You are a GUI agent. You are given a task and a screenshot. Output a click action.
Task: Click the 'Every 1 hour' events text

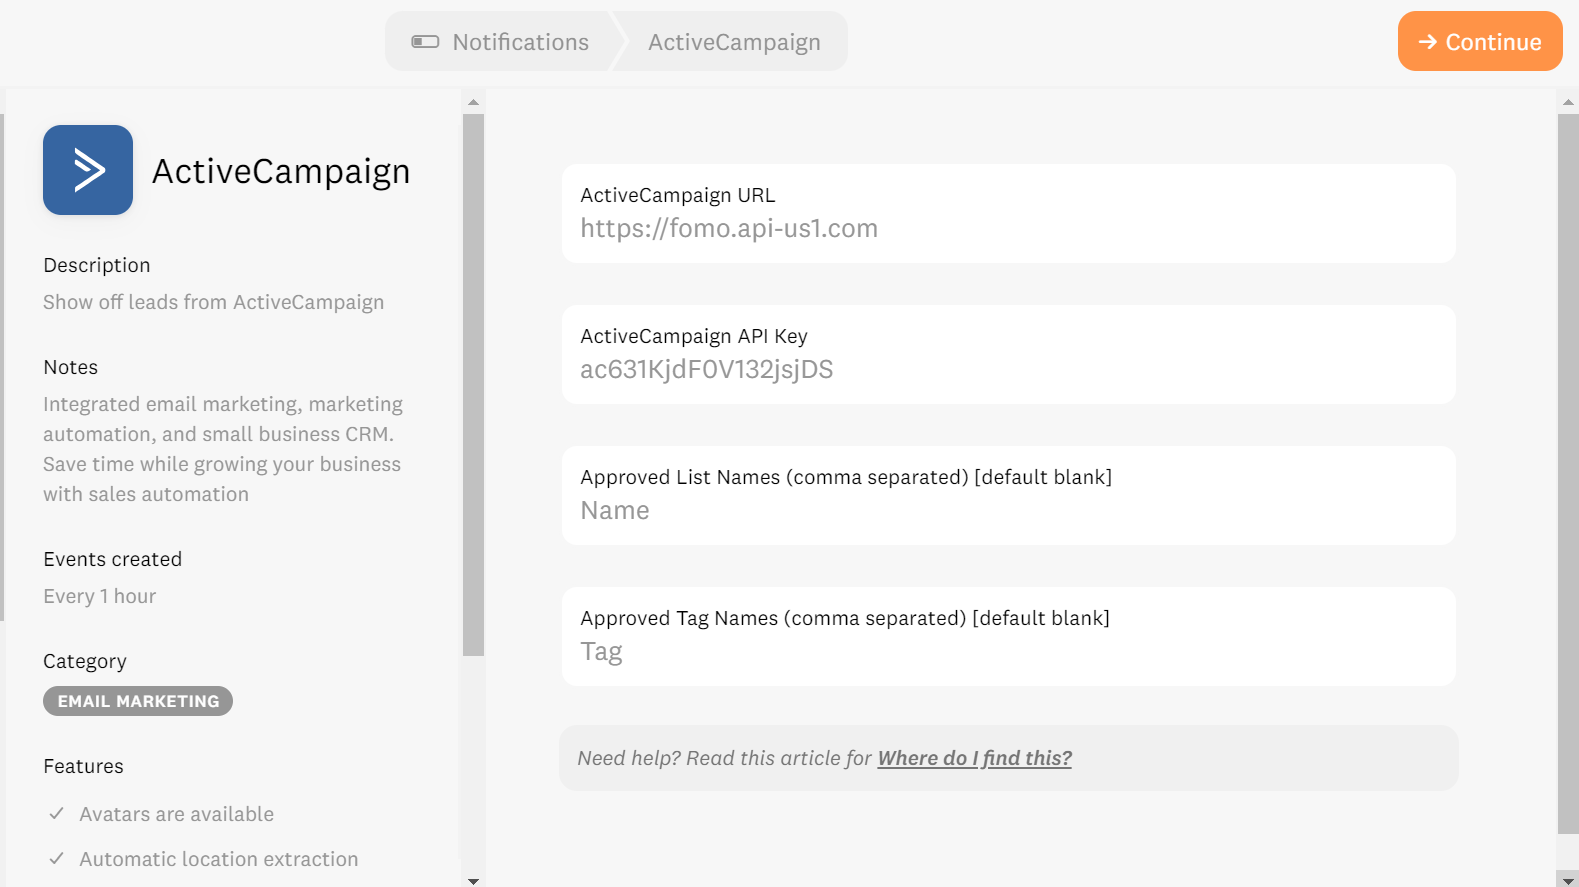pyautogui.click(x=100, y=596)
